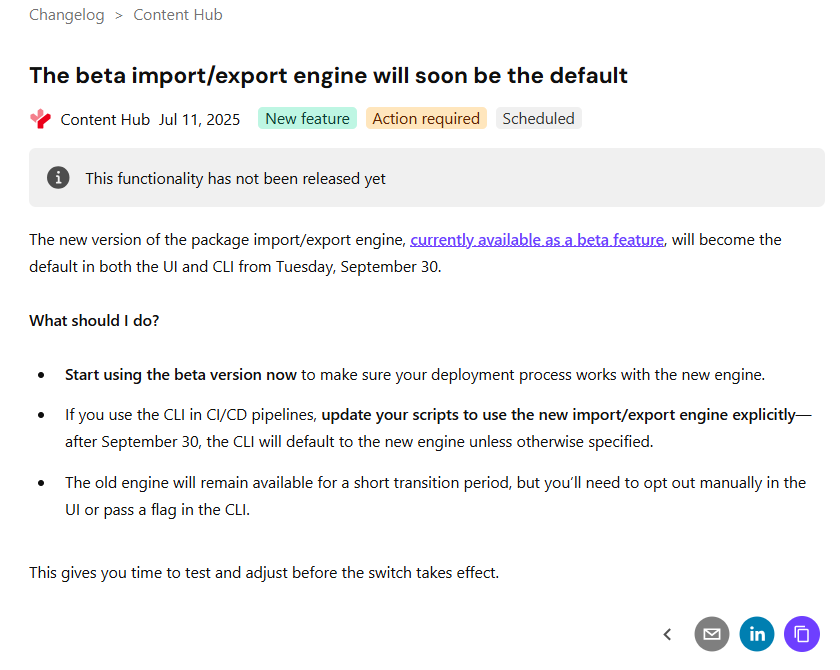Click the Scheduled status tag

pyautogui.click(x=538, y=119)
